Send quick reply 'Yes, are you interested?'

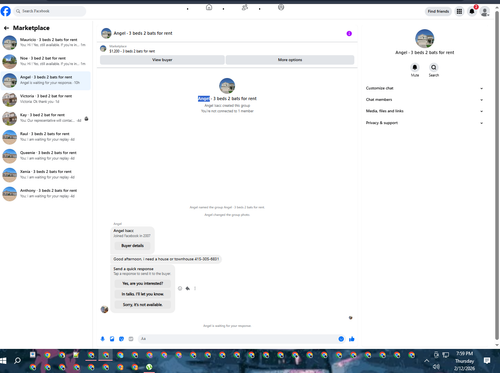[143, 283]
